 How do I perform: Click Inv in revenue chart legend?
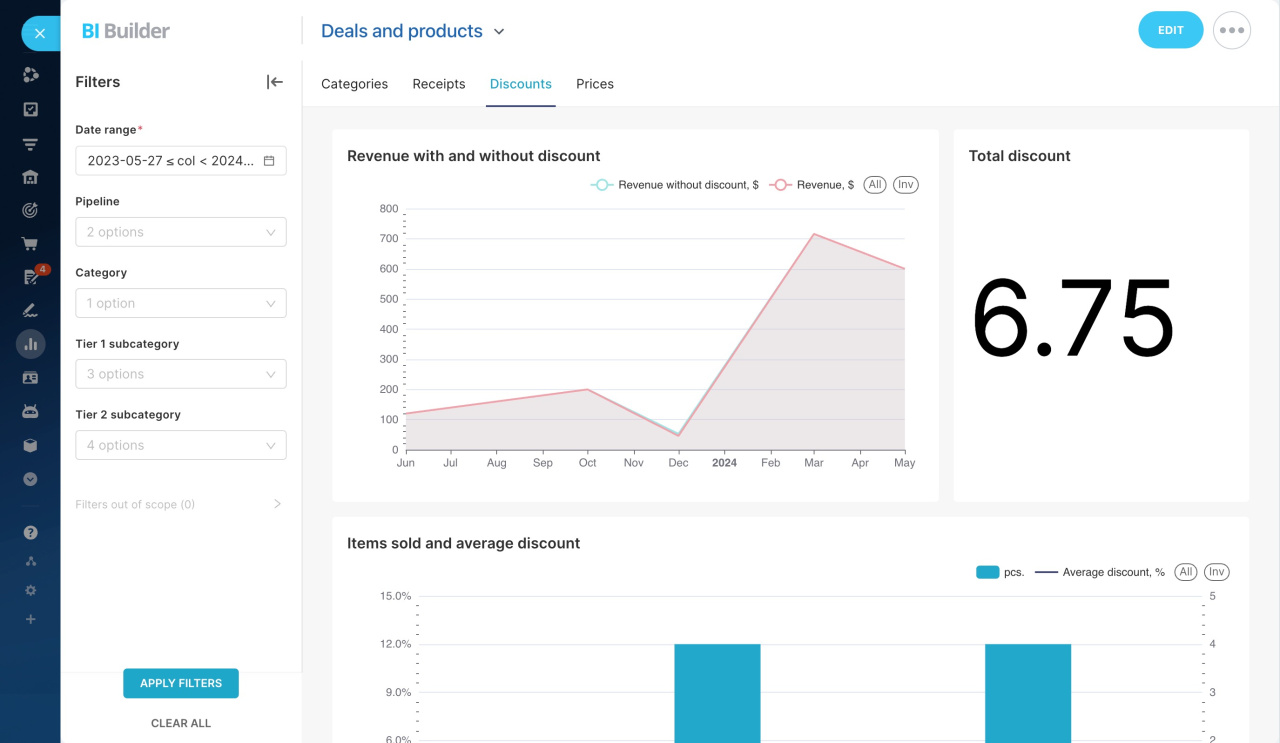tap(905, 185)
